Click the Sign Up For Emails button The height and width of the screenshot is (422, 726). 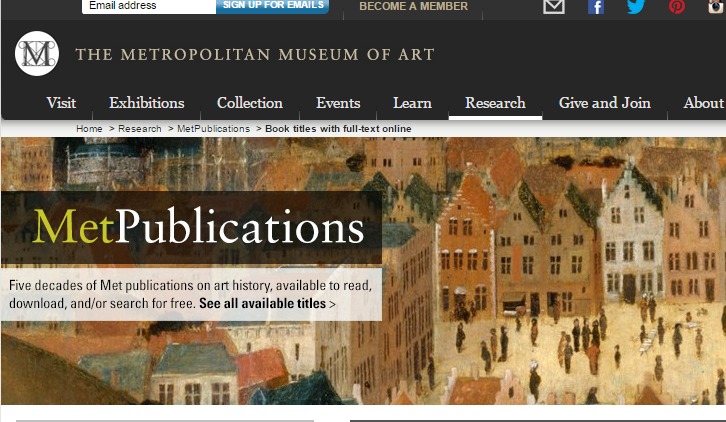[x=273, y=6]
